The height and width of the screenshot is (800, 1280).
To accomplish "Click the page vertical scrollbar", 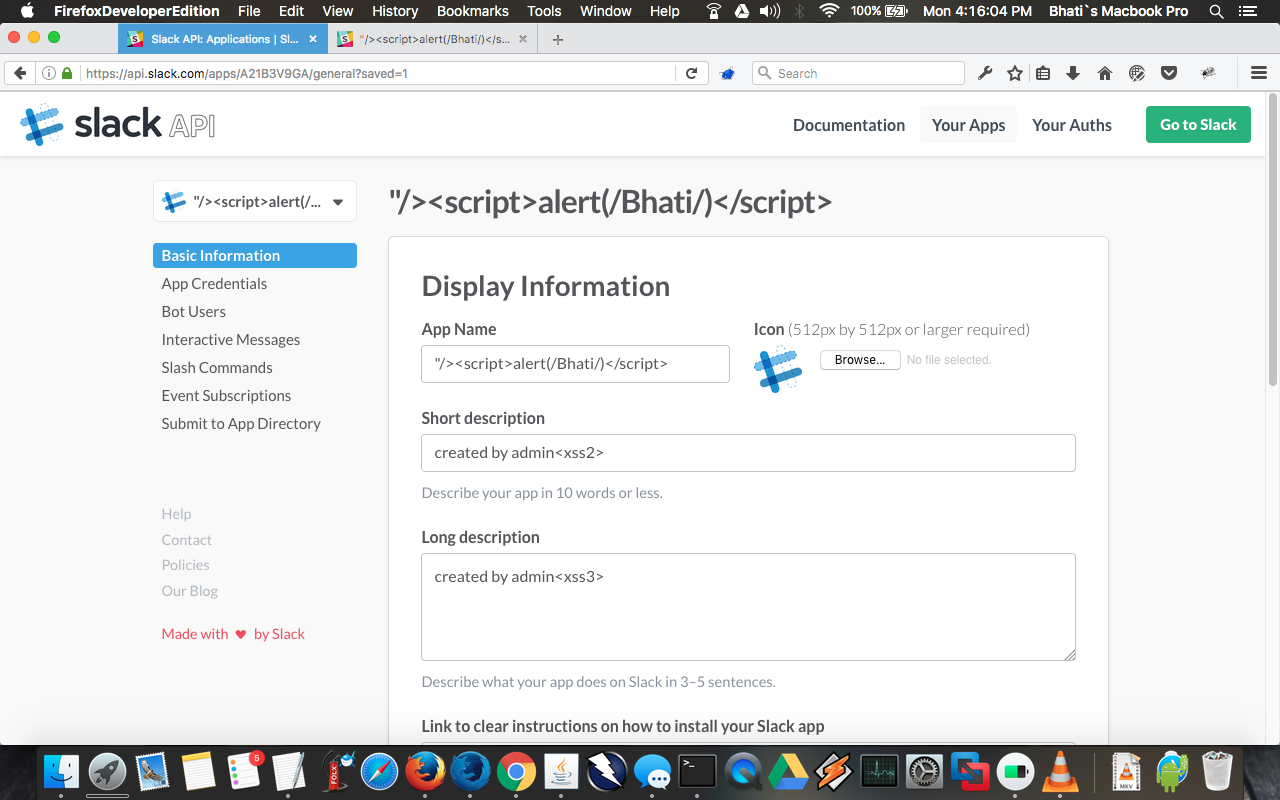I will (1273, 240).
